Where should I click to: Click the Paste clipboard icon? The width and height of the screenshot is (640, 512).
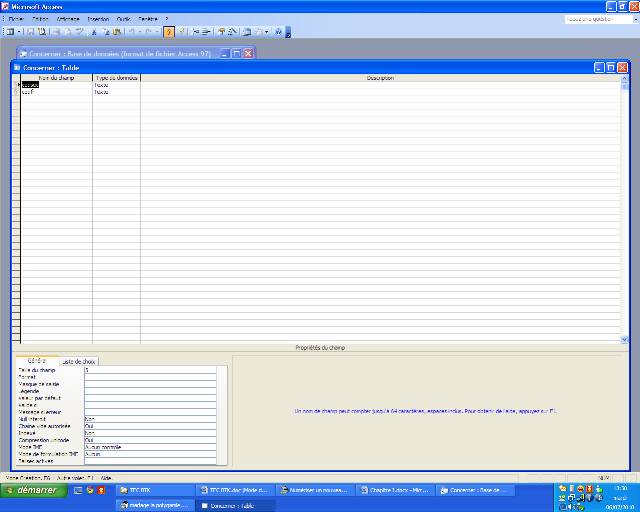[x=115, y=32]
